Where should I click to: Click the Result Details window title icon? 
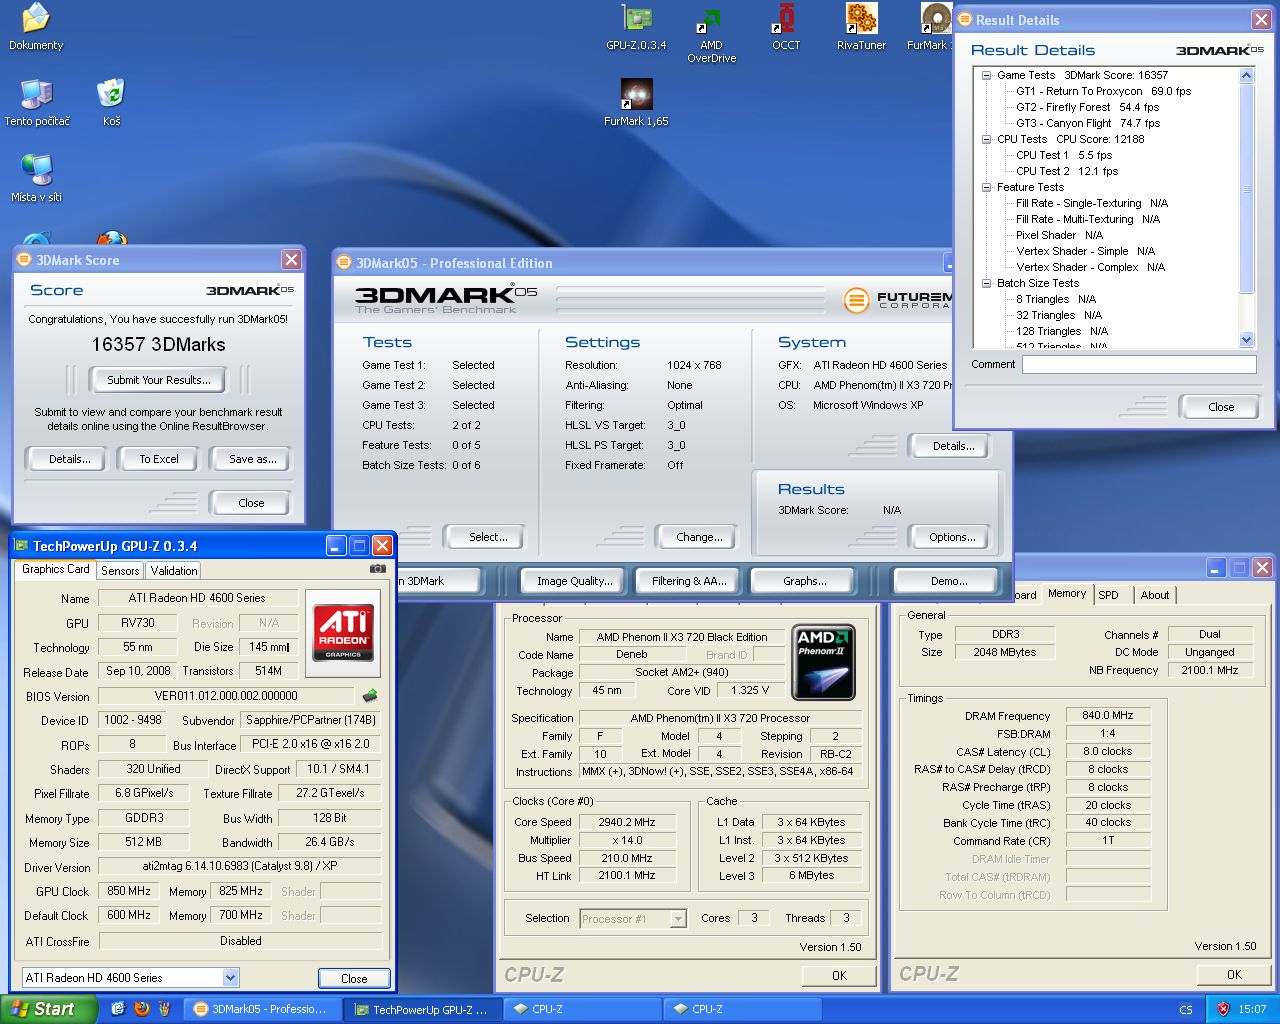pos(964,20)
